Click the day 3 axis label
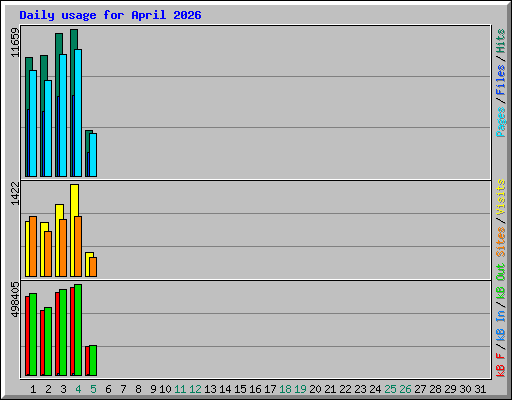This screenshot has width=512, height=400. coord(63,389)
